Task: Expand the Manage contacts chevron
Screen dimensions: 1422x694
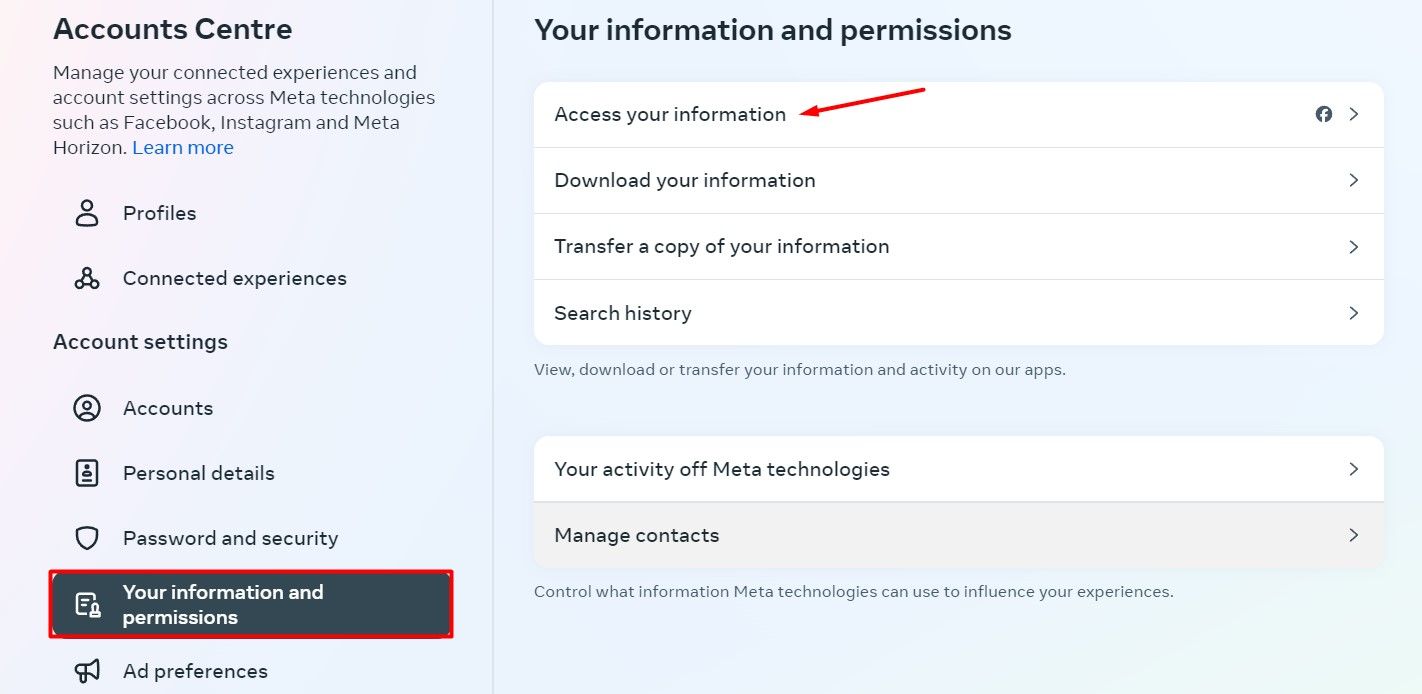Action: pos(1354,535)
